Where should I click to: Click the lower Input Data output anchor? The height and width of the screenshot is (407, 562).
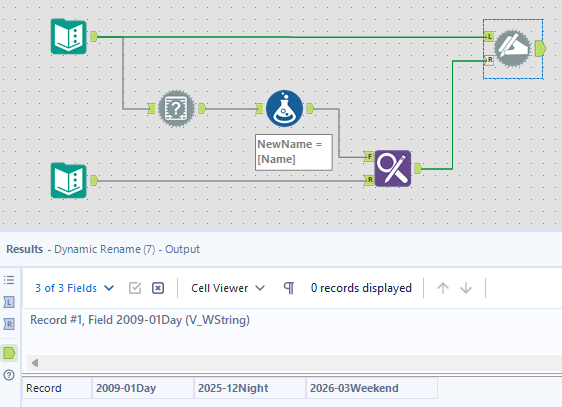94,181
